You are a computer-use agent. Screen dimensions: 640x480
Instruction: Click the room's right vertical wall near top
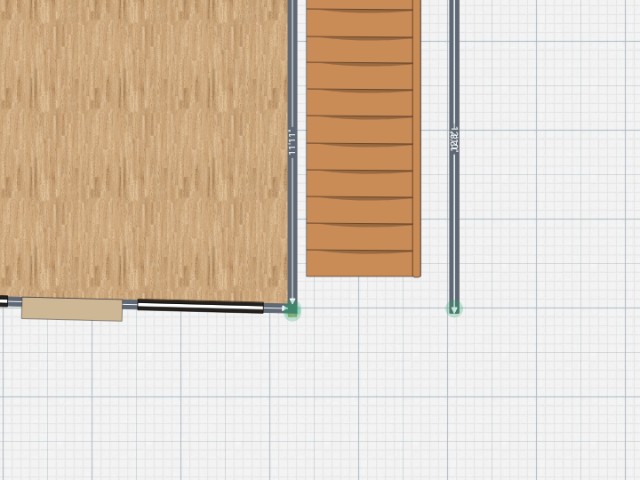(x=292, y=40)
